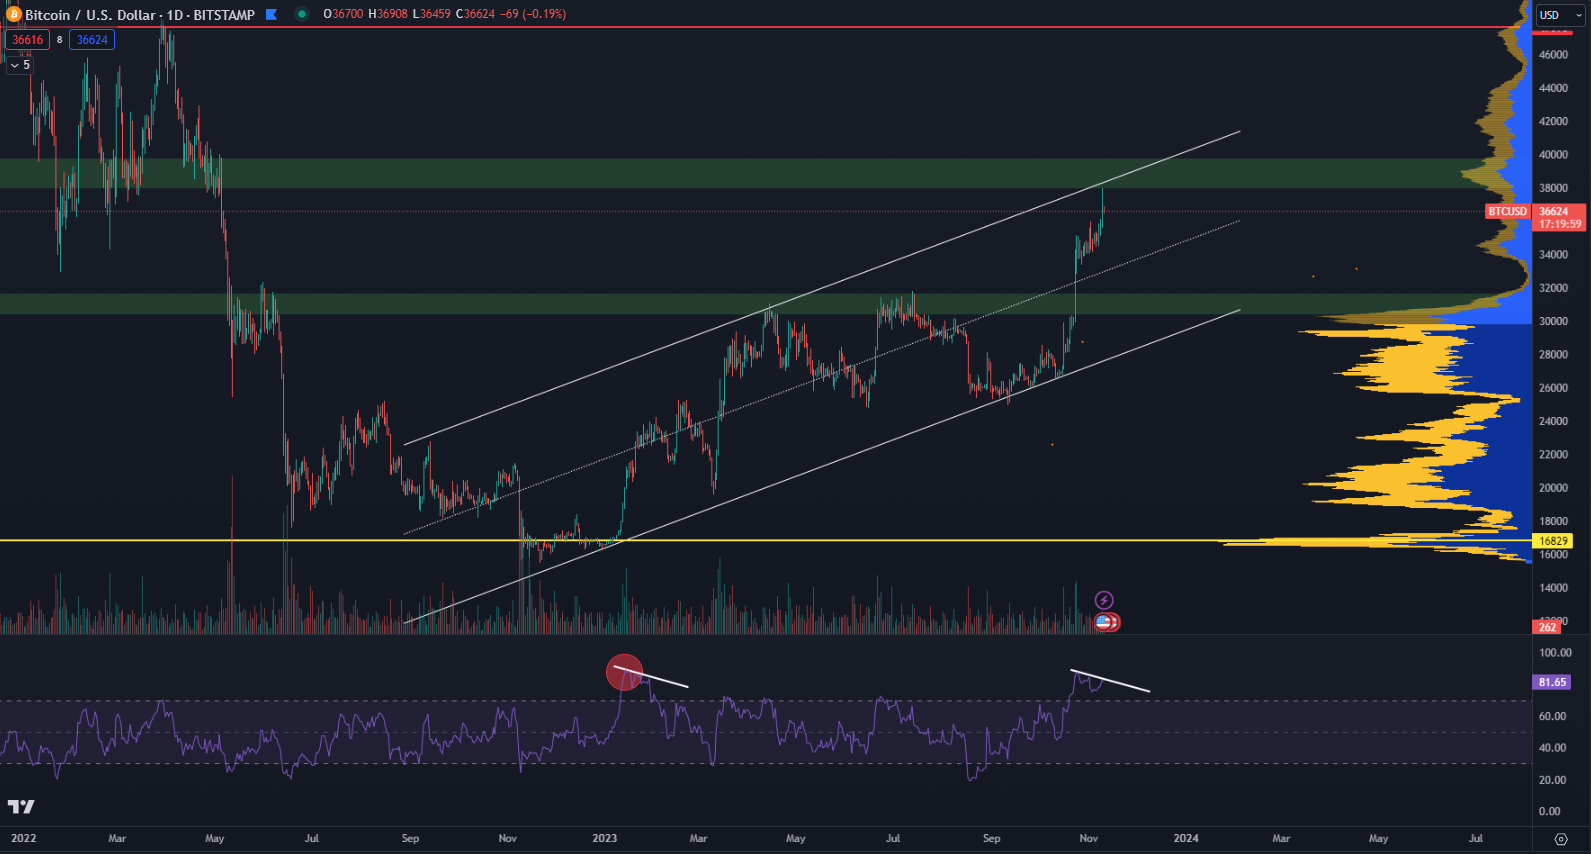The width and height of the screenshot is (1591, 854).
Task: Click the 40.00 RSI axis label
Action: [1552, 748]
